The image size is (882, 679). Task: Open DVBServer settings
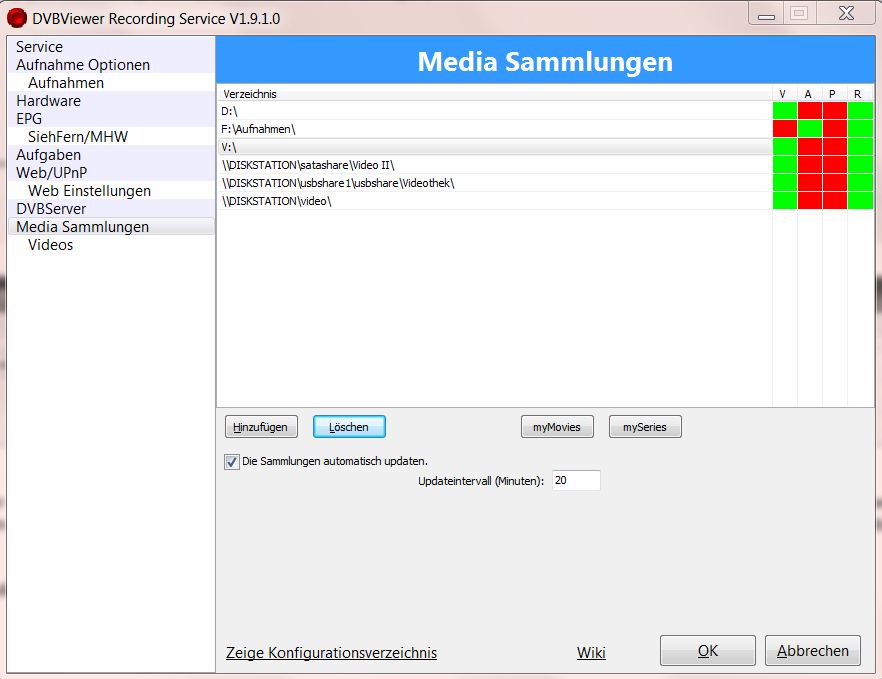[111, 209]
